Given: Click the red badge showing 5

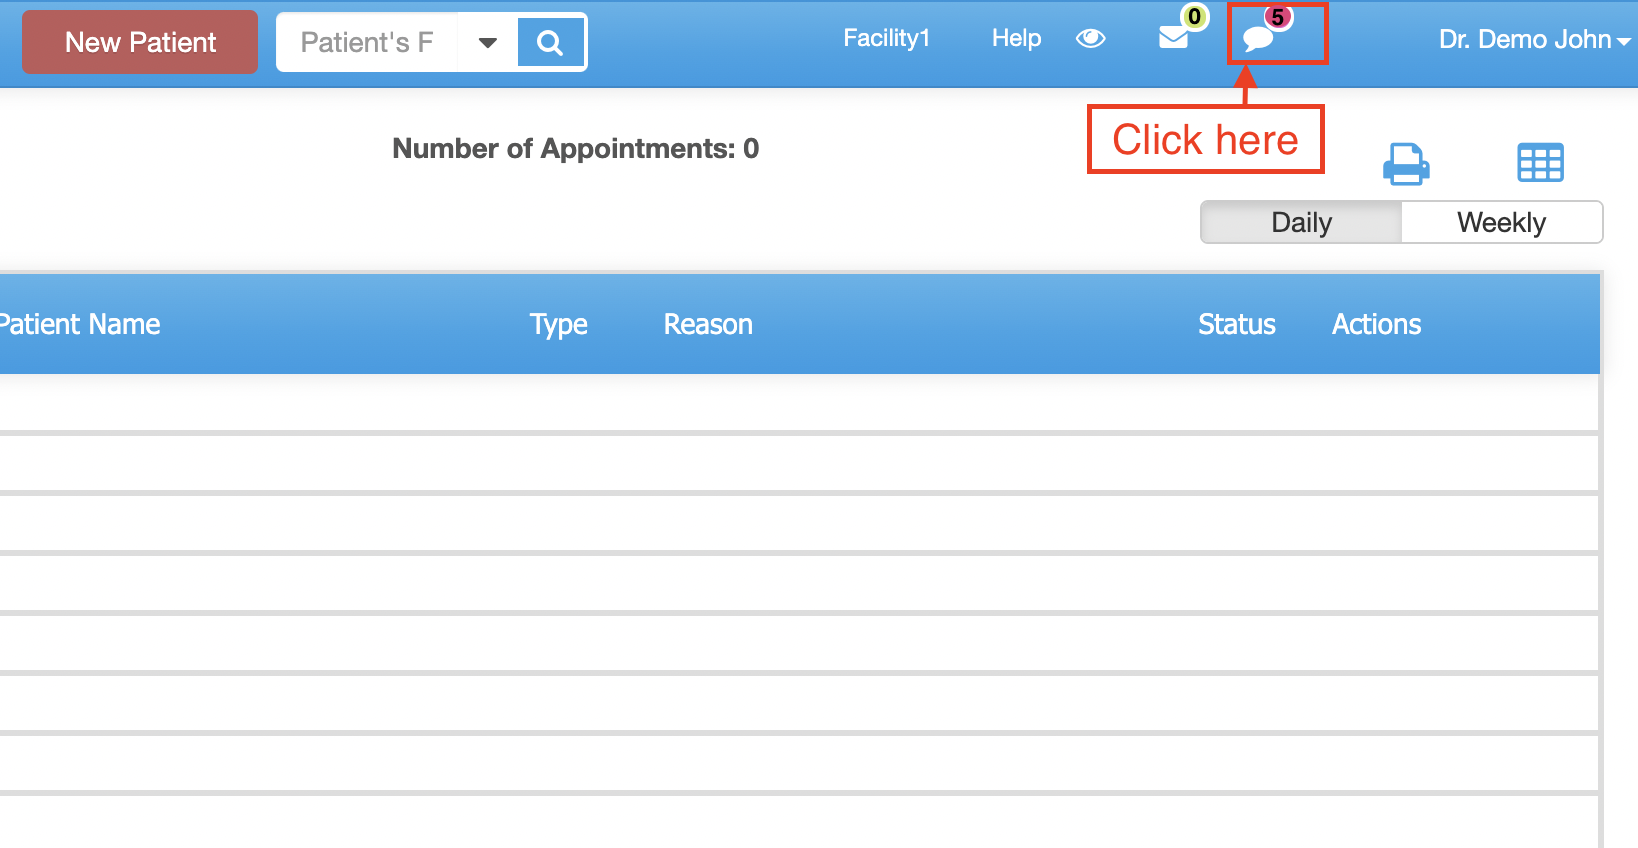Looking at the screenshot, I should (1277, 17).
